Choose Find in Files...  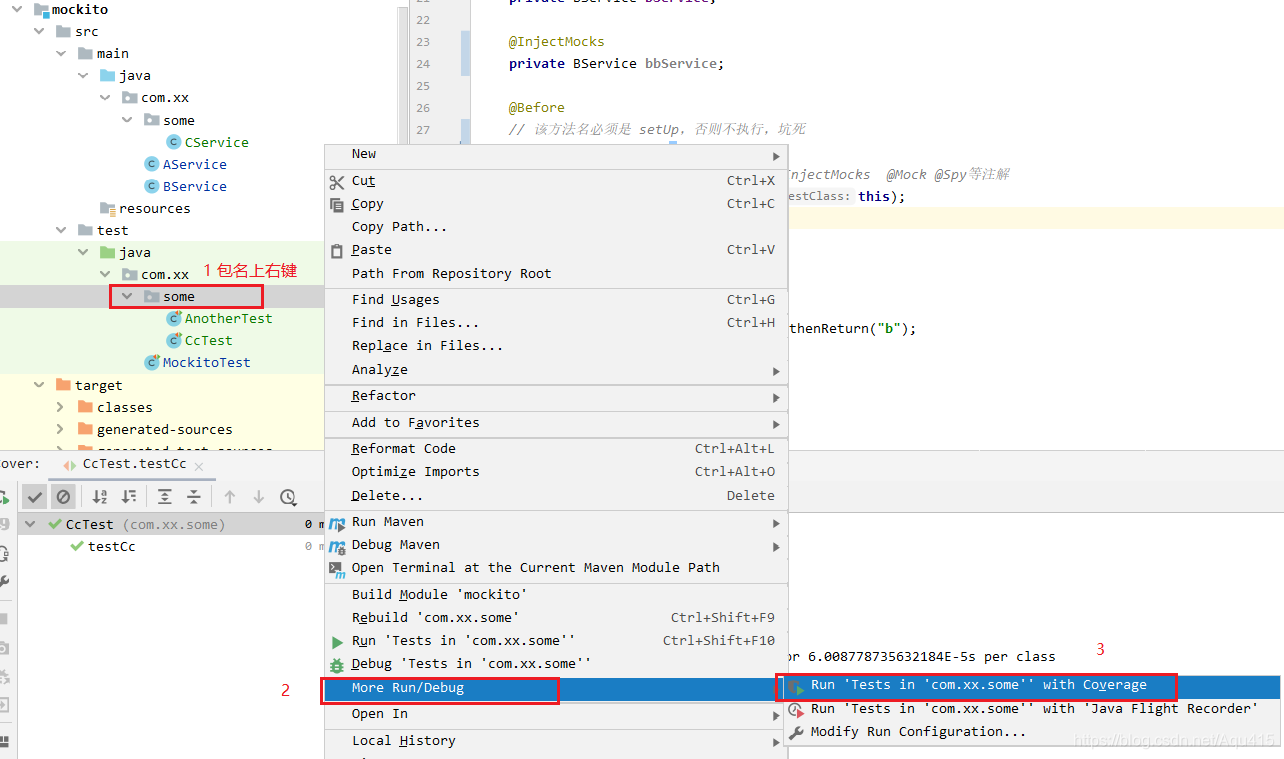pos(557,322)
